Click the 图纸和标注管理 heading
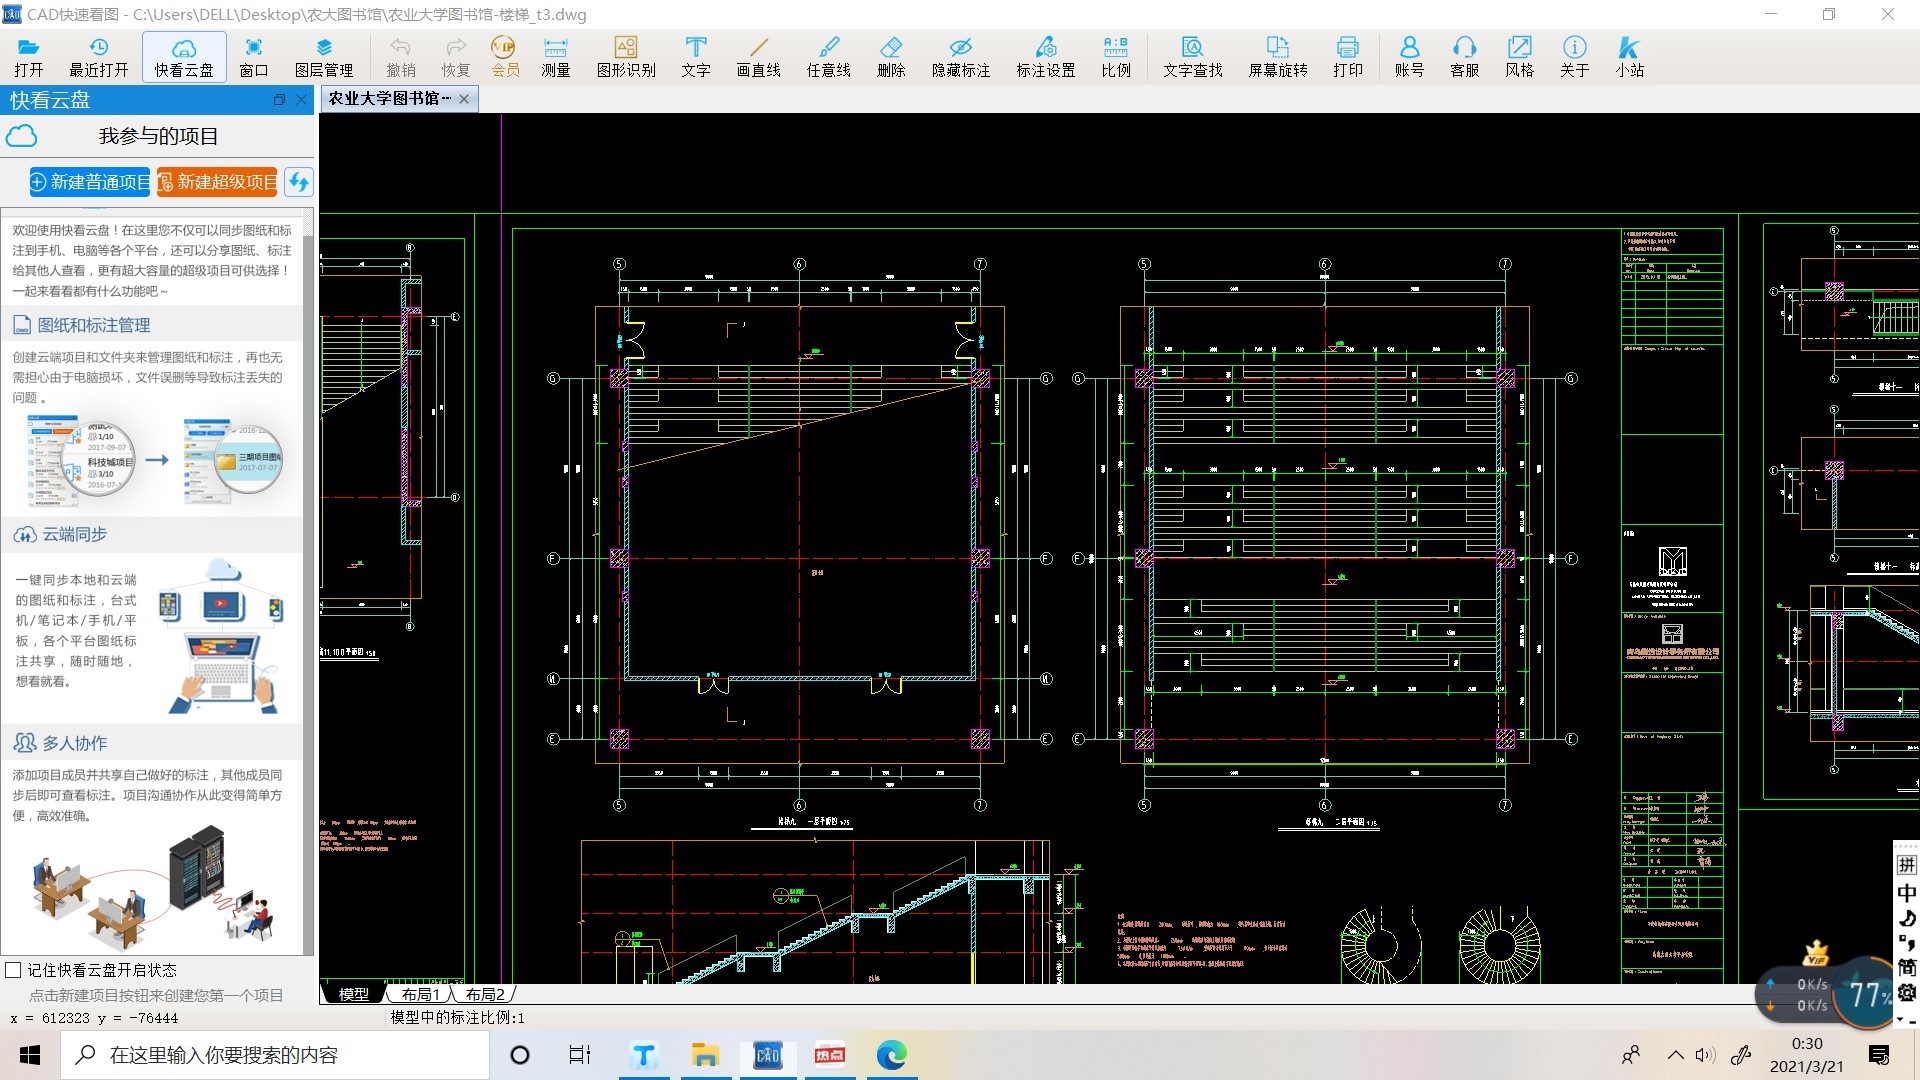 coord(94,325)
